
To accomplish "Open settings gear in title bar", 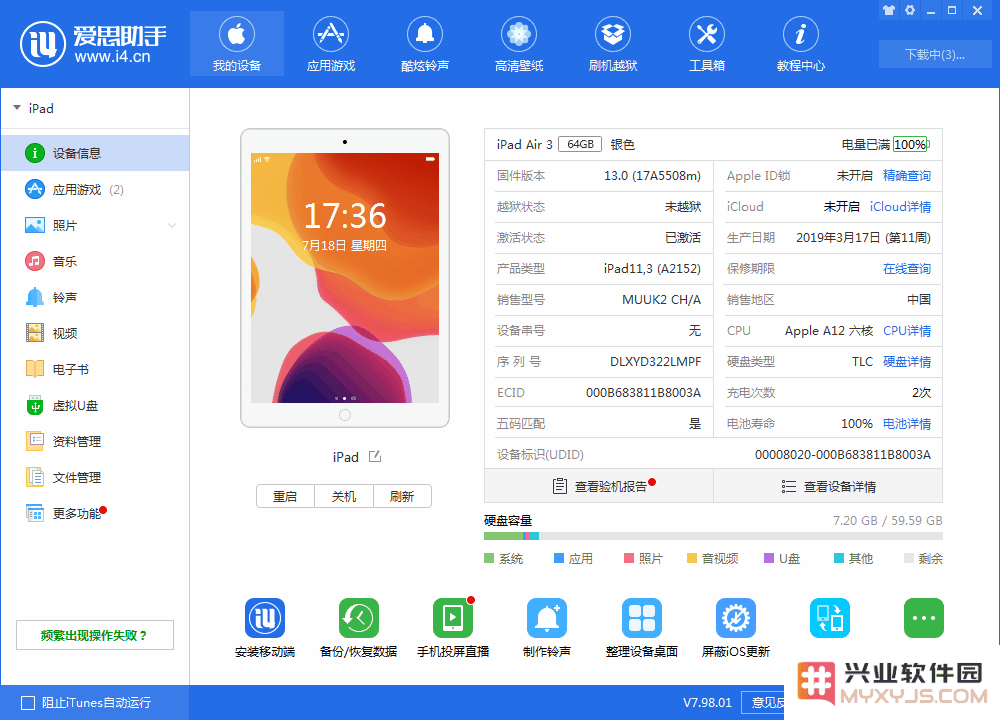I will point(910,10).
